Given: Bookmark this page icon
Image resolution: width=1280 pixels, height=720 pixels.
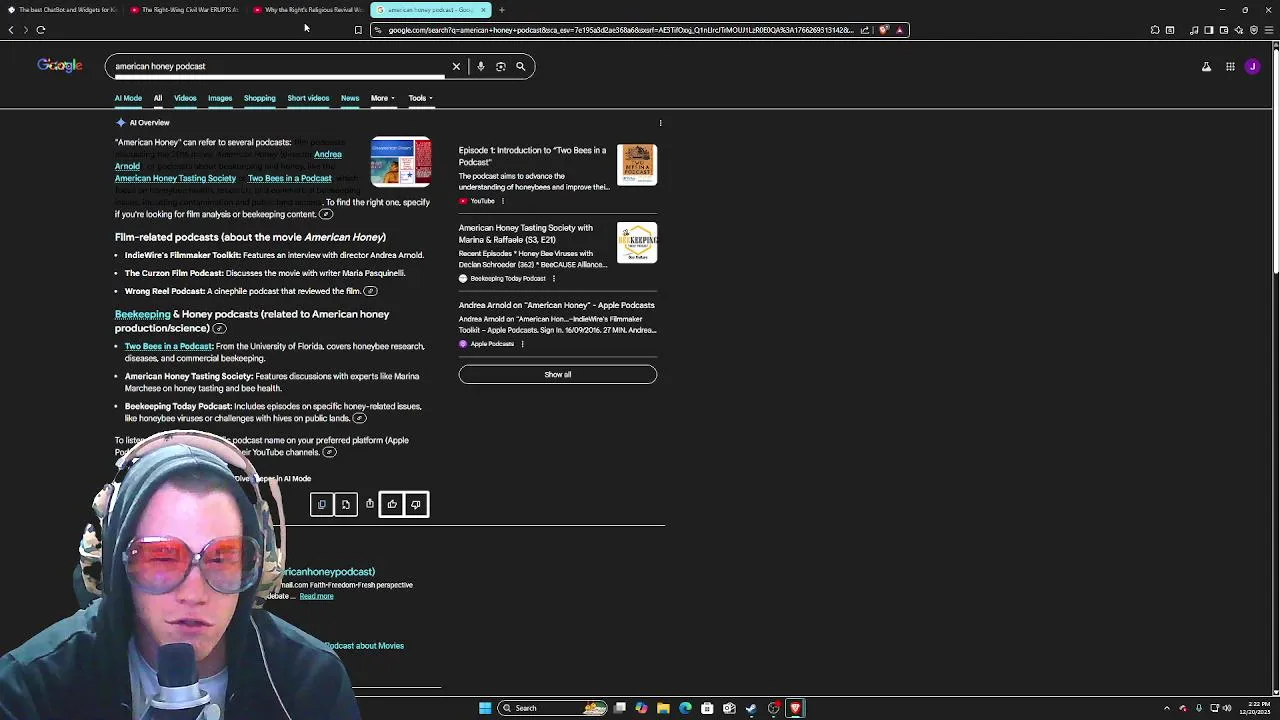Looking at the screenshot, I should [x=358, y=30].
